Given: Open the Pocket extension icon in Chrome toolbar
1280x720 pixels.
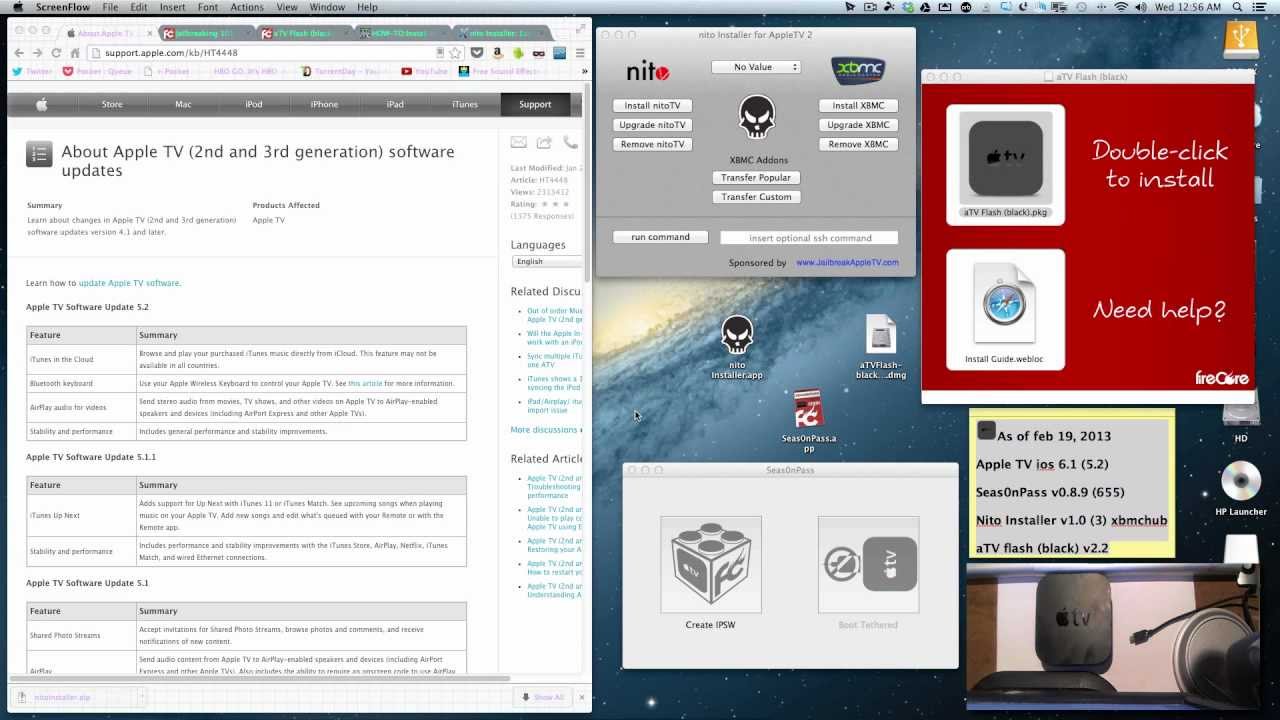Looking at the screenshot, I should pyautogui.click(x=477, y=53).
